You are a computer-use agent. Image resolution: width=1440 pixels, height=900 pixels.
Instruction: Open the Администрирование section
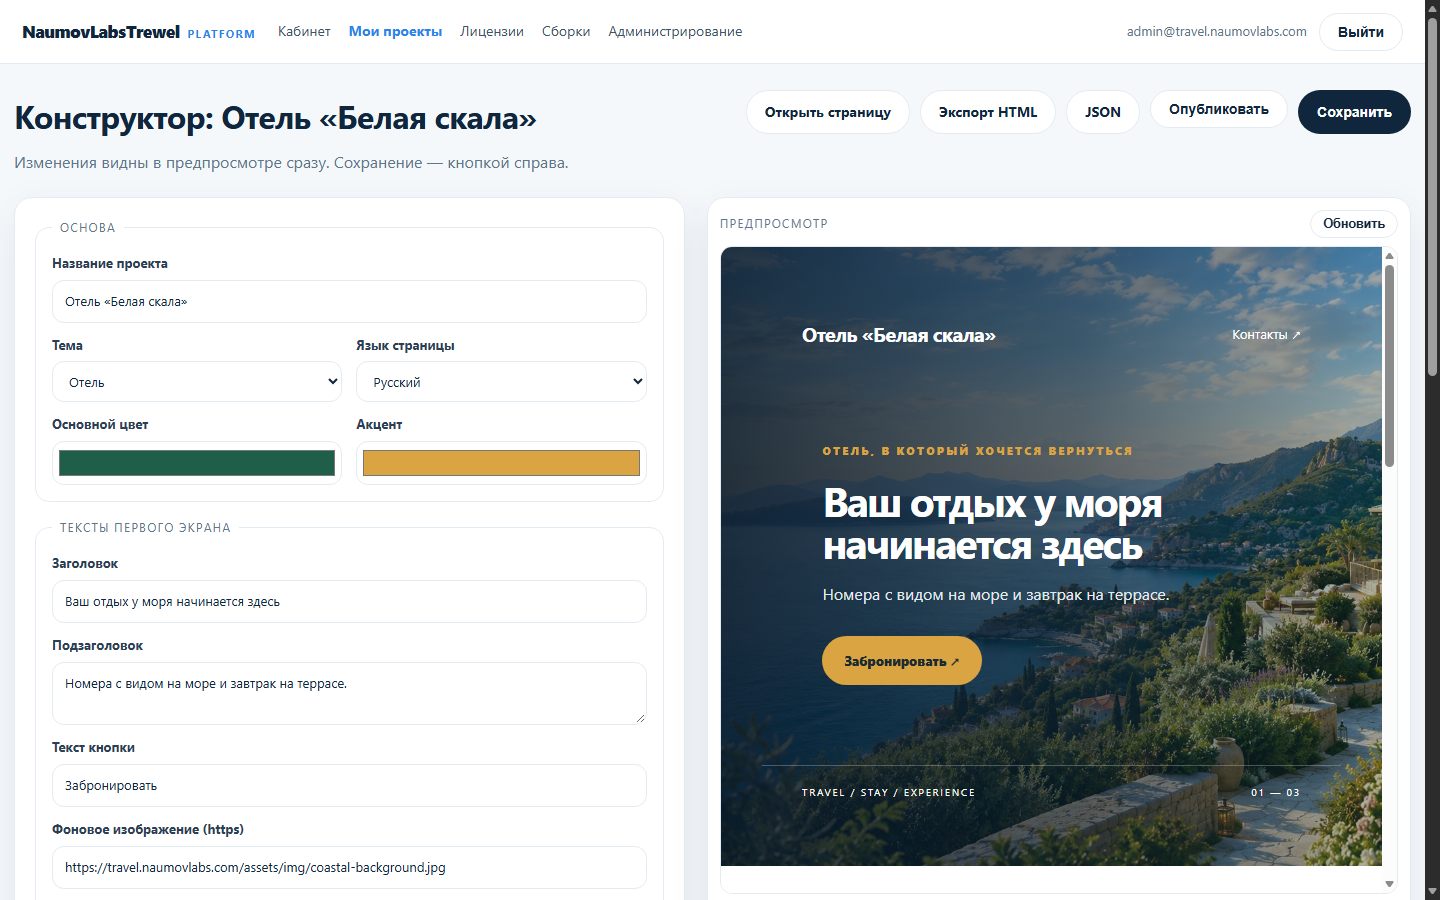(x=675, y=32)
